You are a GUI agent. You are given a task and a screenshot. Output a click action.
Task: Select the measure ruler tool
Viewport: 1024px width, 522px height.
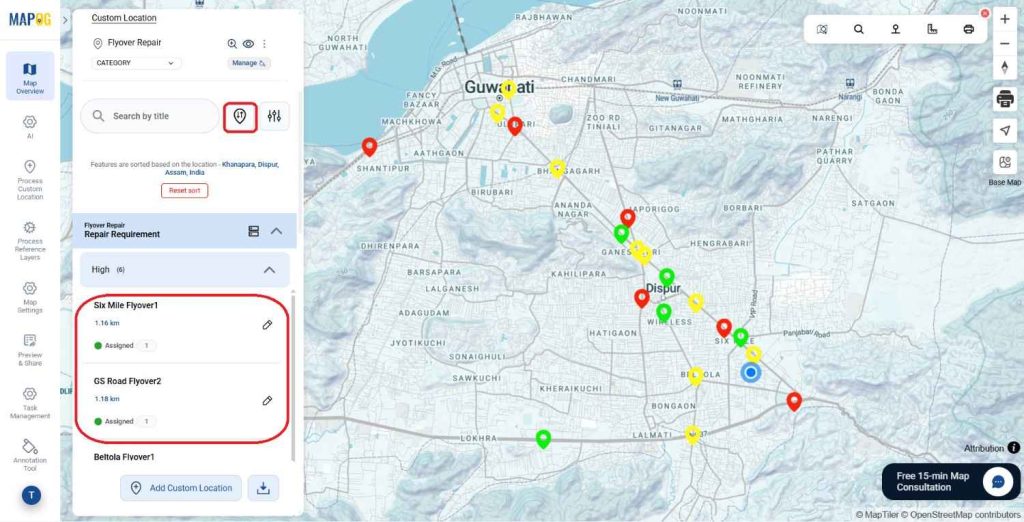932,29
